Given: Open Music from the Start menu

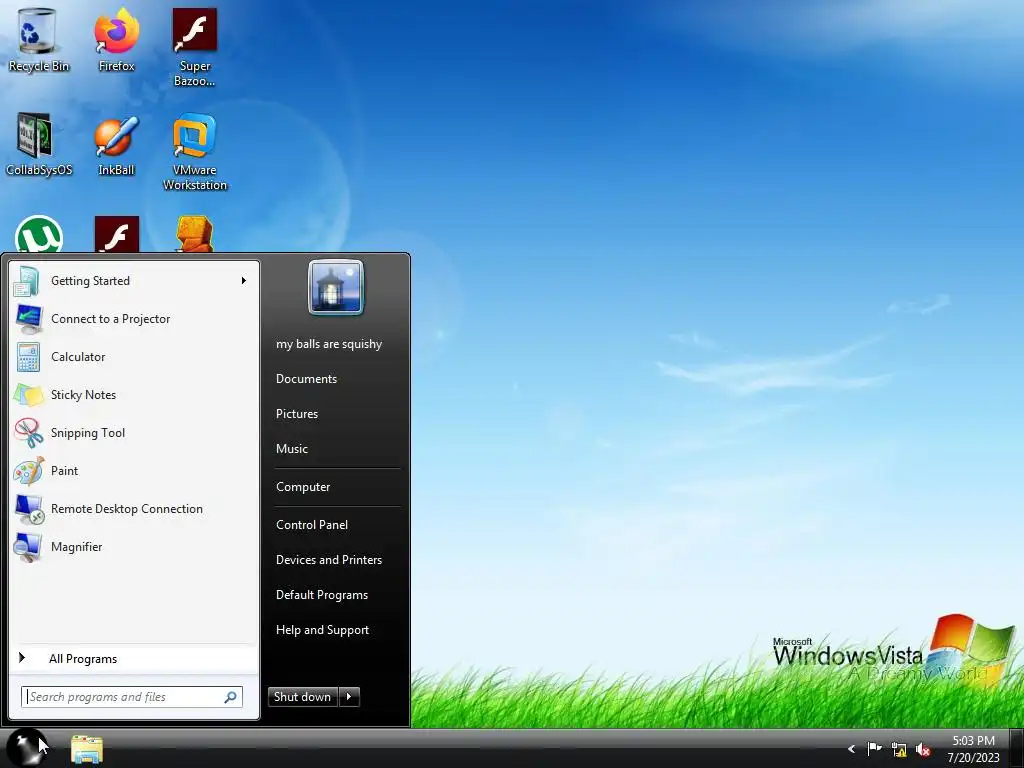Looking at the screenshot, I should [292, 449].
